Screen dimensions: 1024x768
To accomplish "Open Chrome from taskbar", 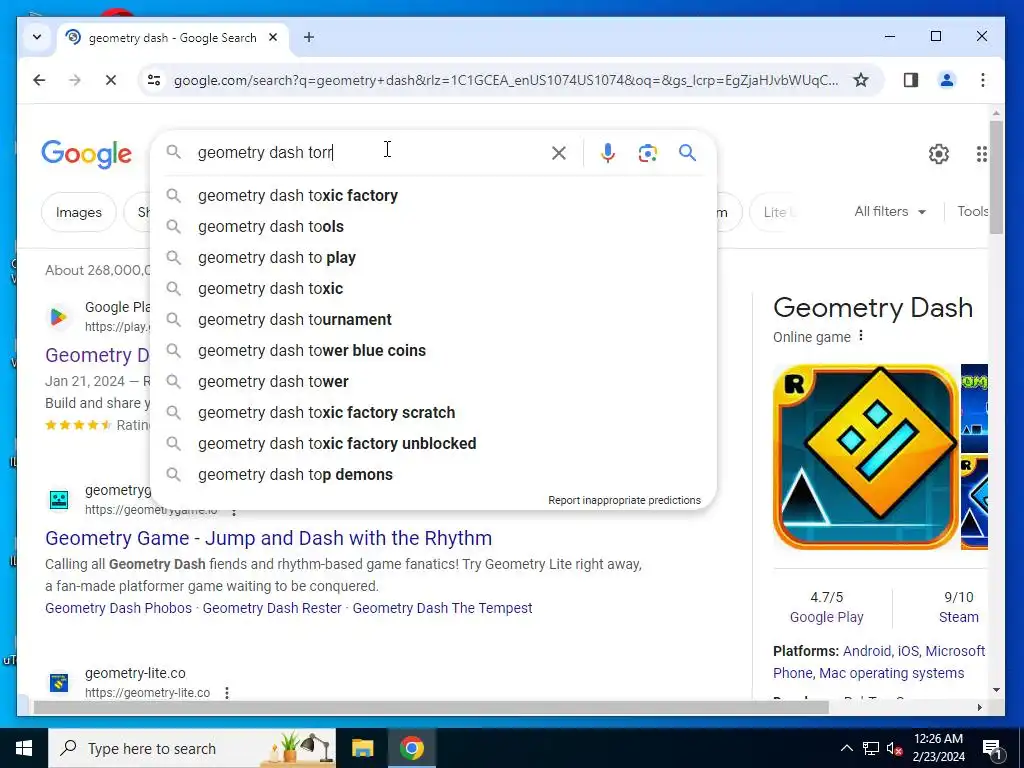I will point(411,748).
